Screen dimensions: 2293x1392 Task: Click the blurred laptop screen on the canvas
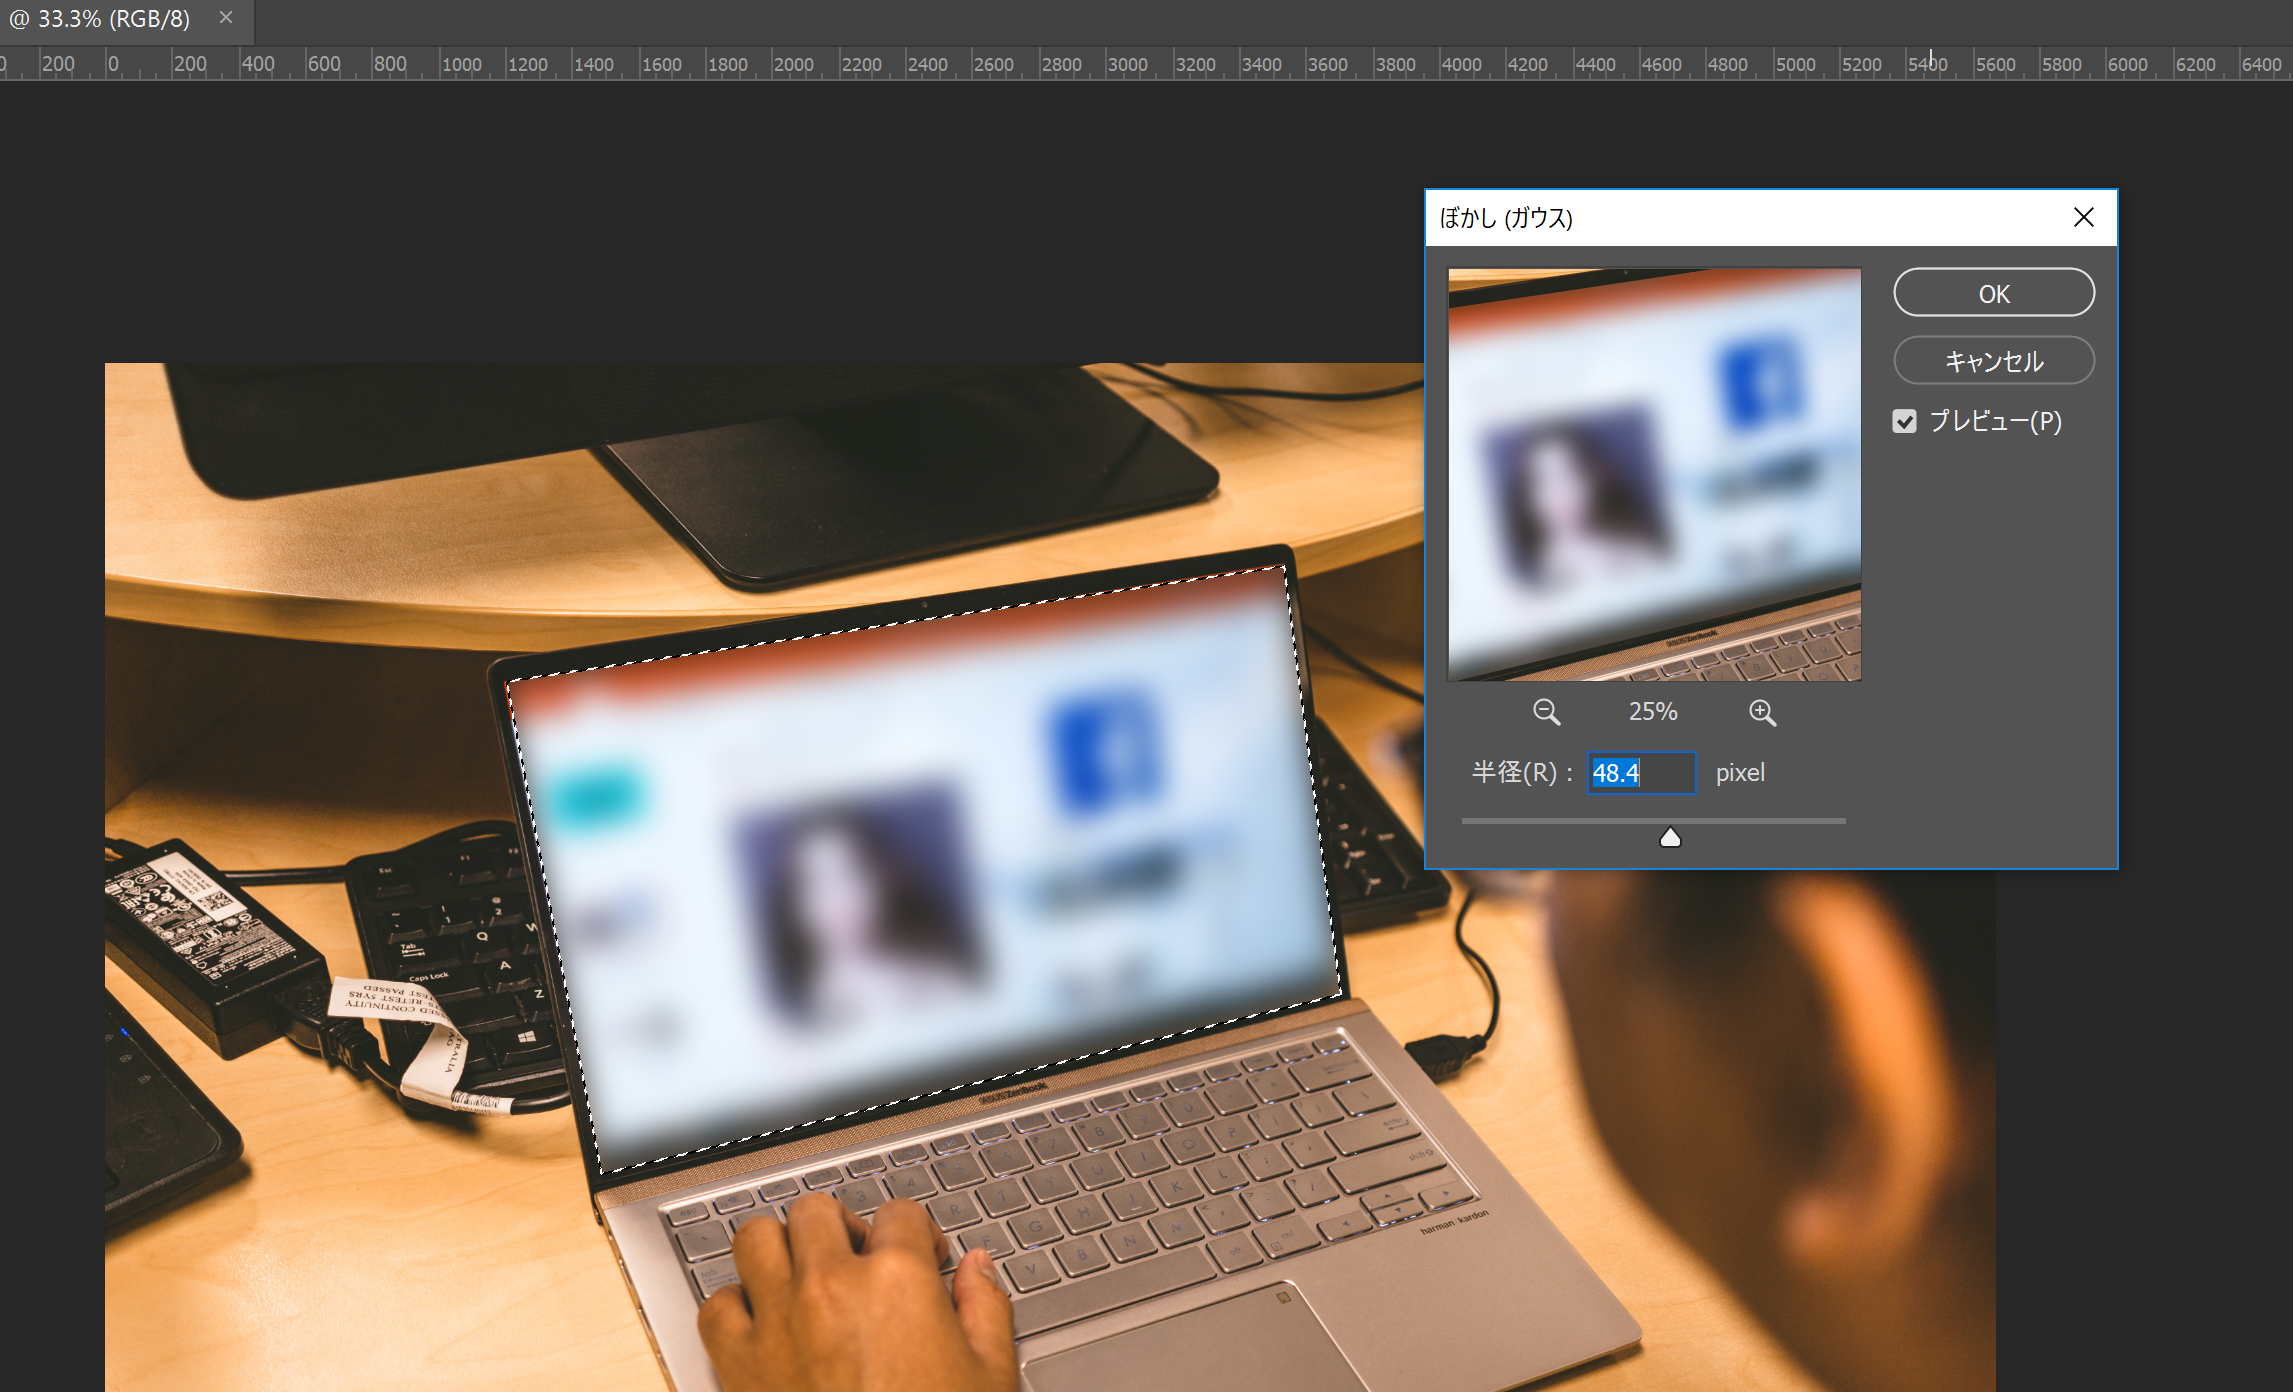click(925, 870)
